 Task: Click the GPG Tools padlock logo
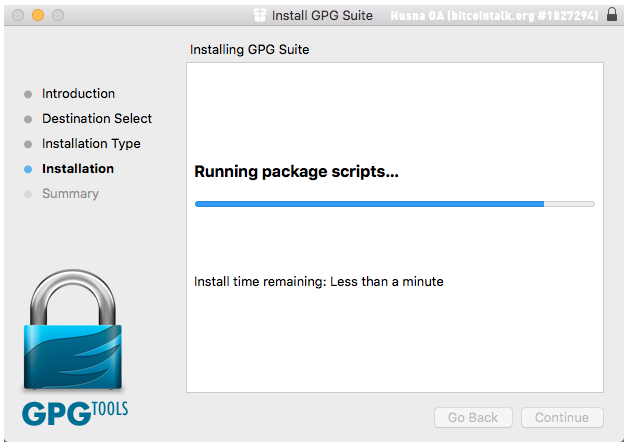click(x=73, y=330)
